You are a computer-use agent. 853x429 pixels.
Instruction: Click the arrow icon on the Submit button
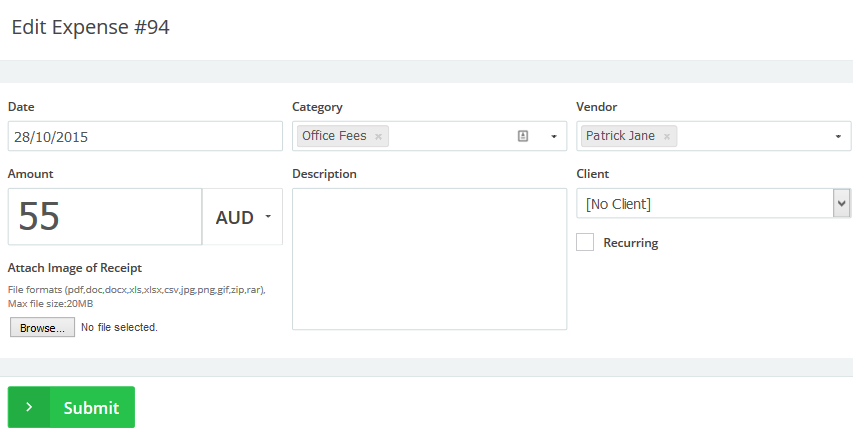pyautogui.click(x=29, y=407)
